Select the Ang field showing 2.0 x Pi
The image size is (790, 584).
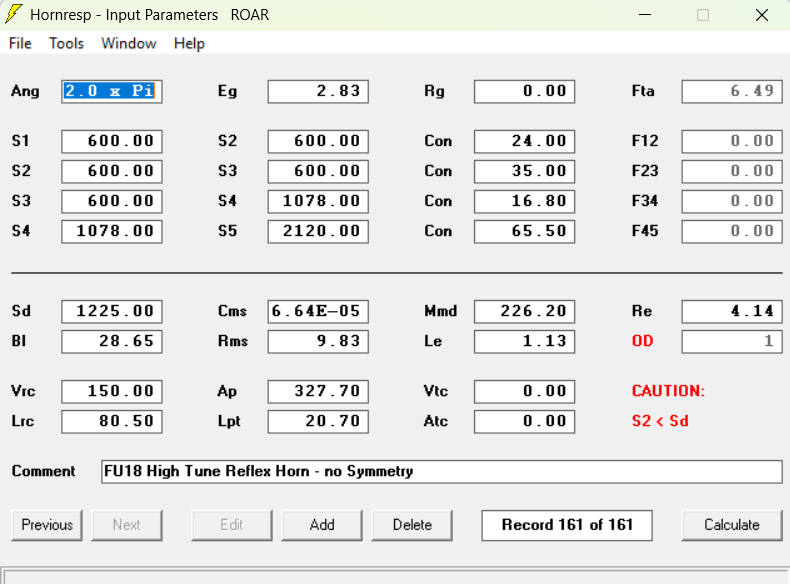[x=112, y=91]
